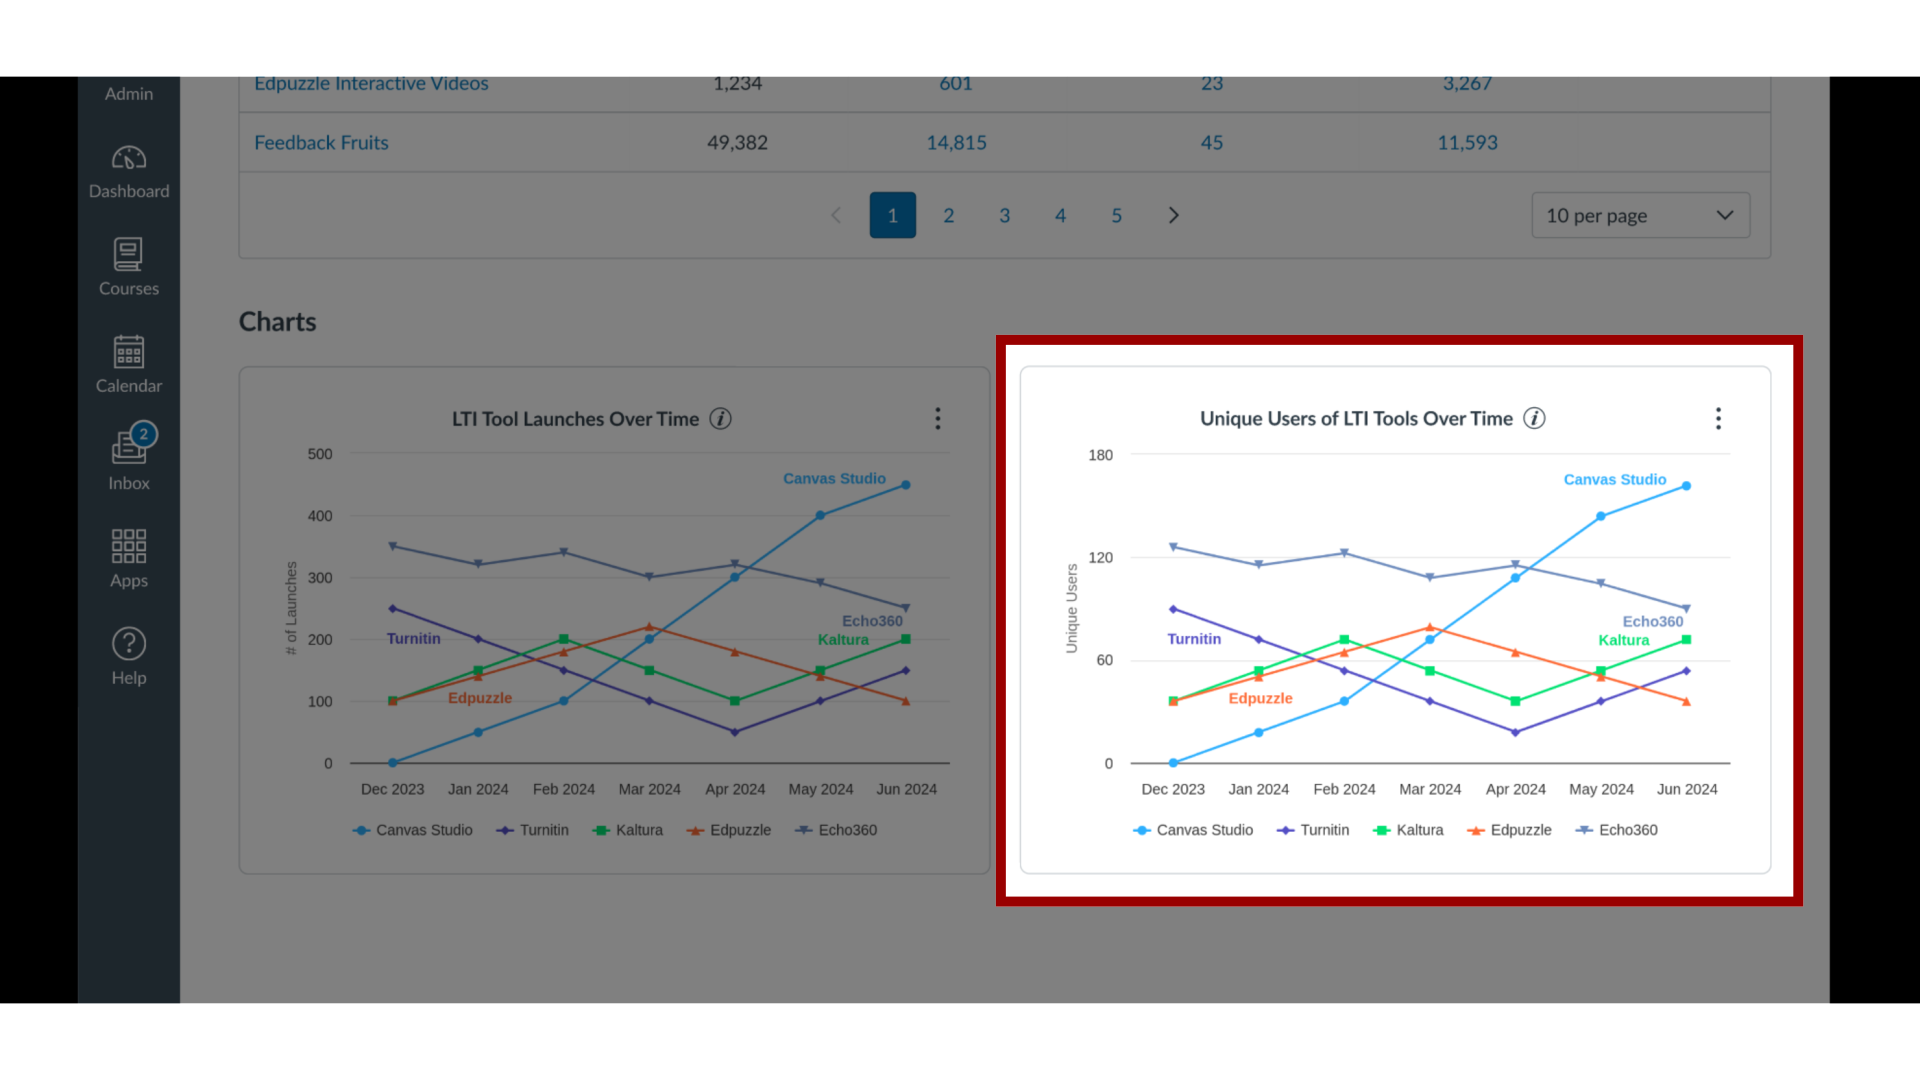Click the 49,382 cell in Feedback Fruits row

click(x=737, y=143)
